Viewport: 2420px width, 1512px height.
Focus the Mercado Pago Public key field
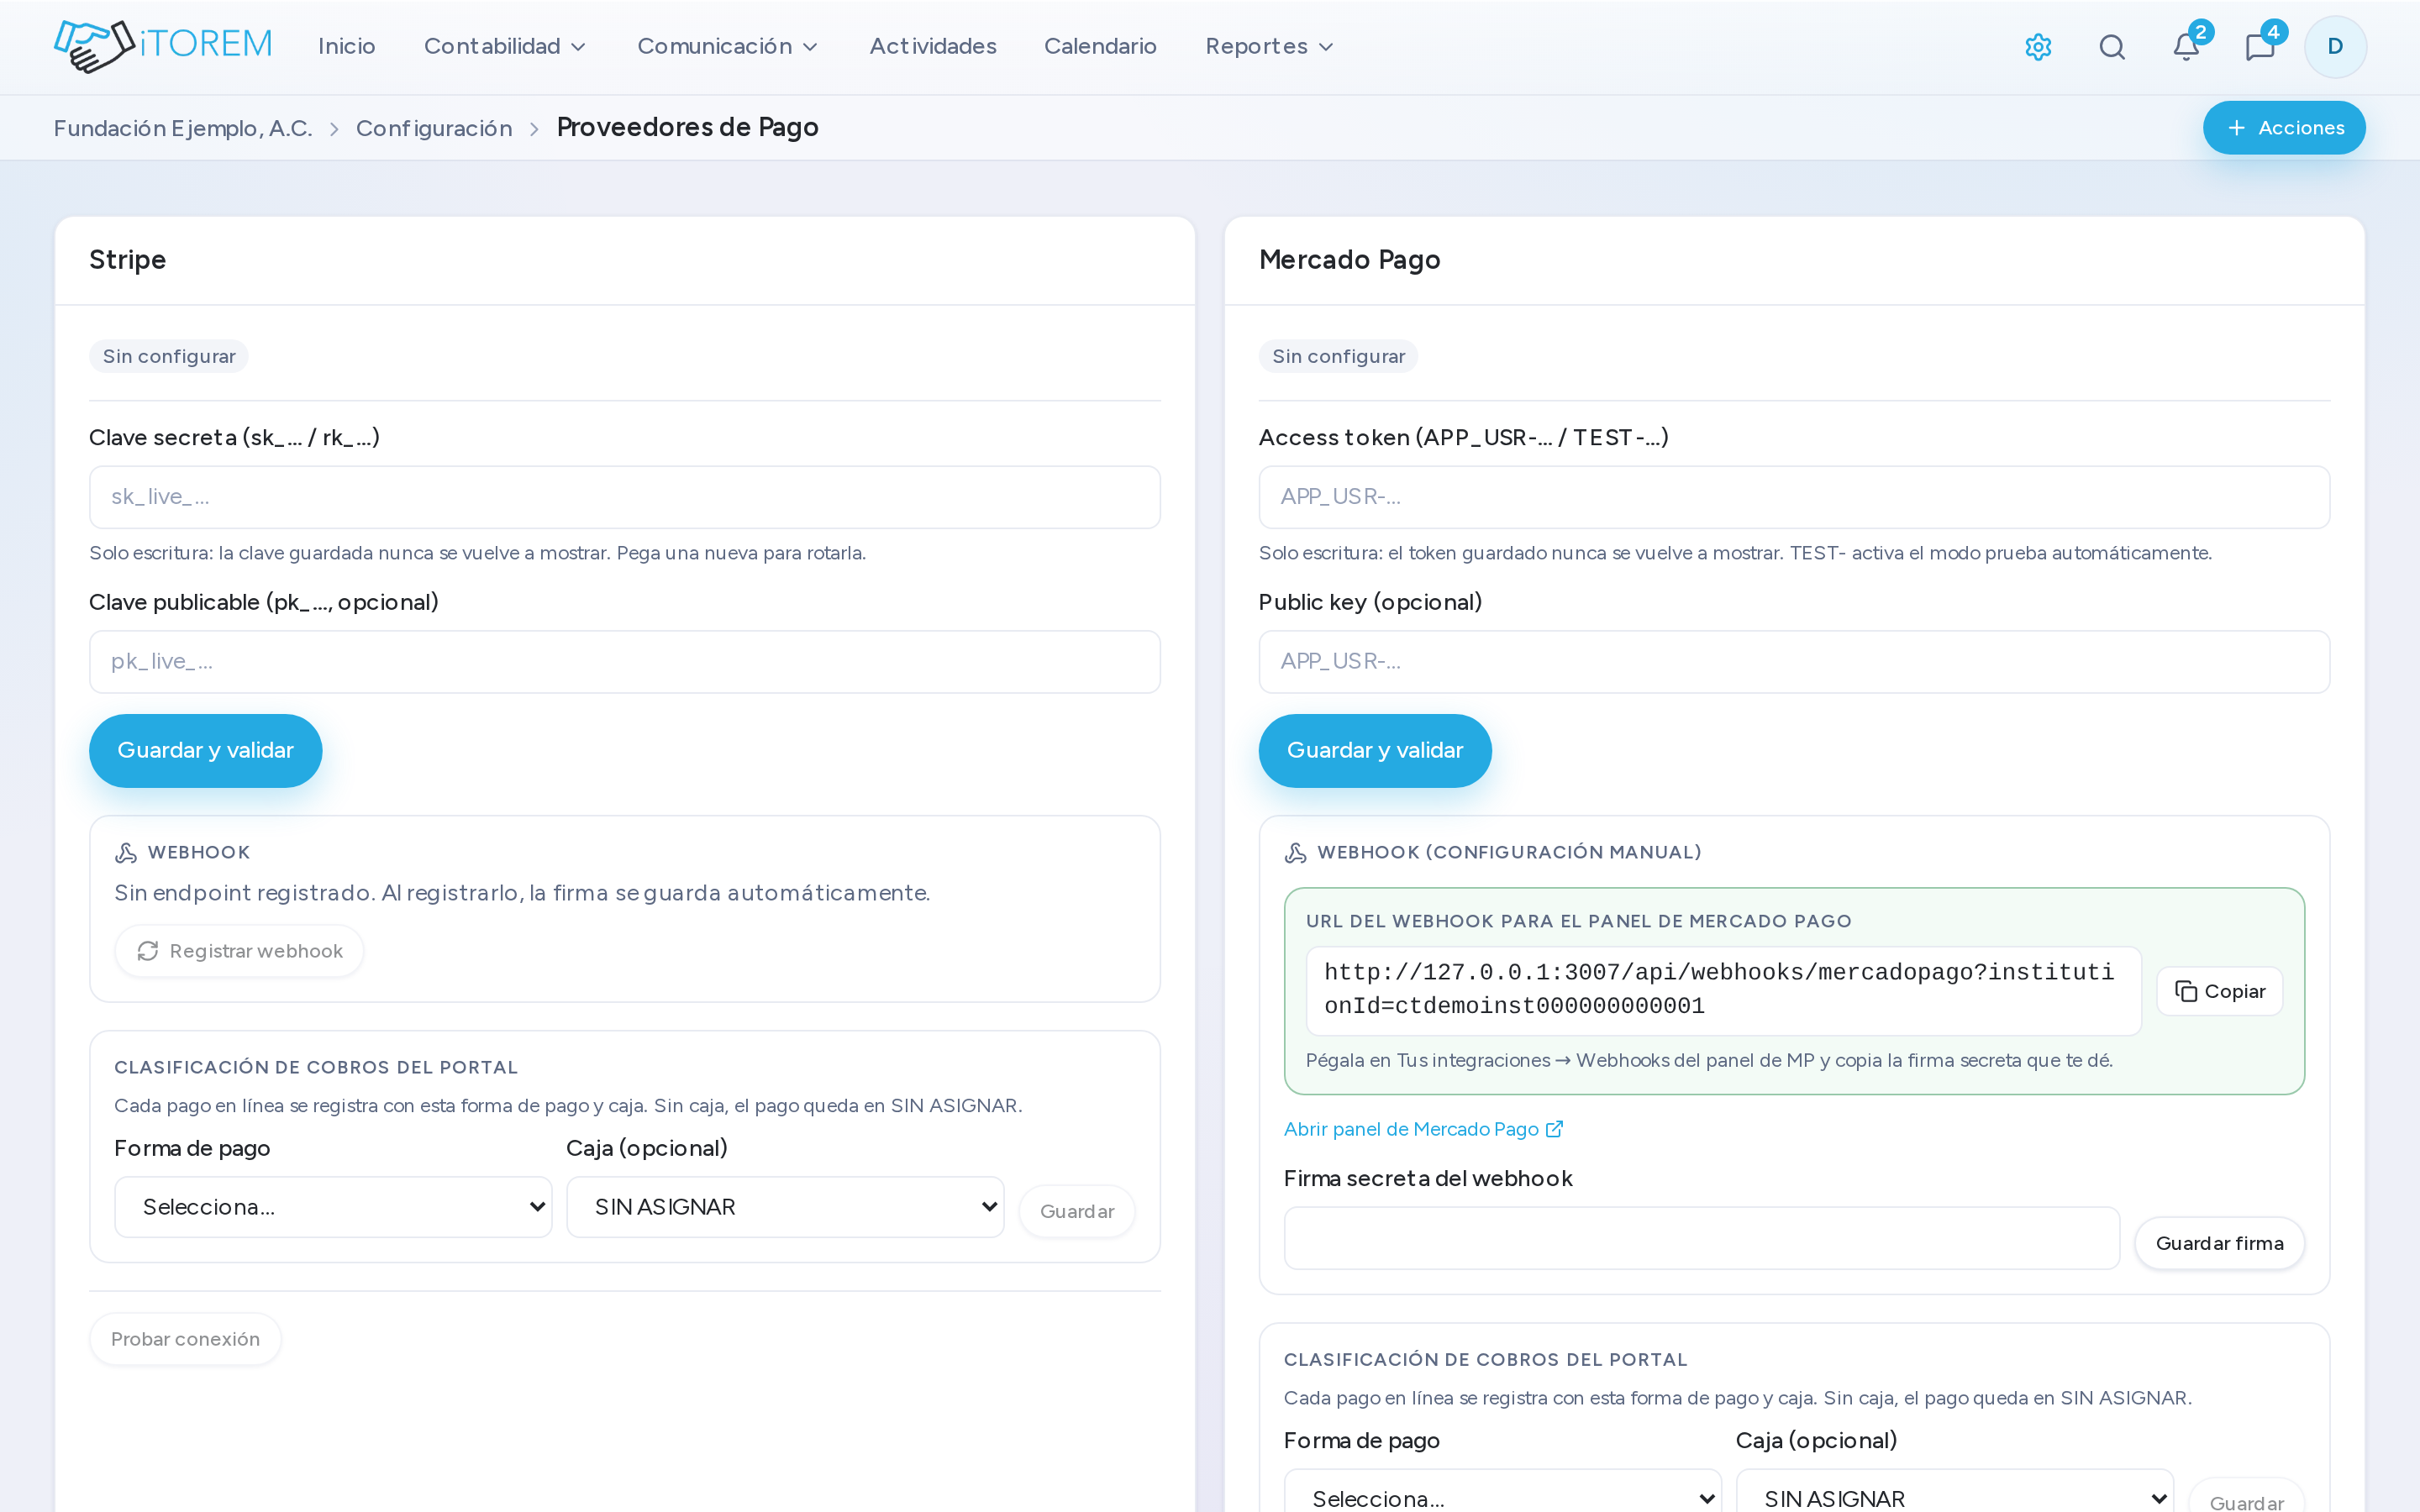[x=1794, y=662]
